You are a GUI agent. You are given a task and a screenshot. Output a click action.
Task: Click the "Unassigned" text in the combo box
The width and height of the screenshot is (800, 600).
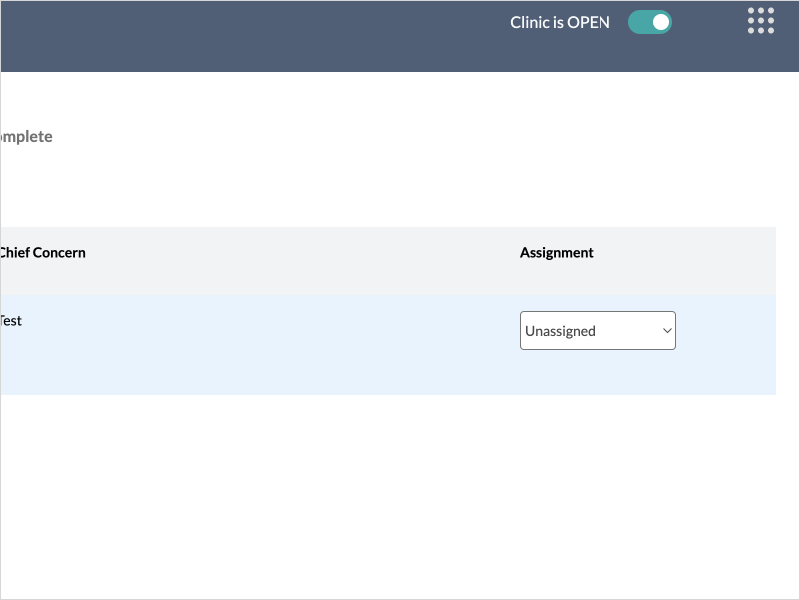pos(560,331)
